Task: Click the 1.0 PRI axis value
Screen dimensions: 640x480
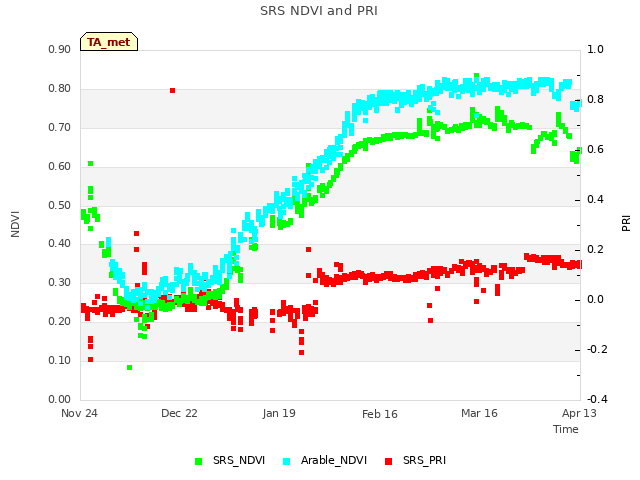Action: 595,50
